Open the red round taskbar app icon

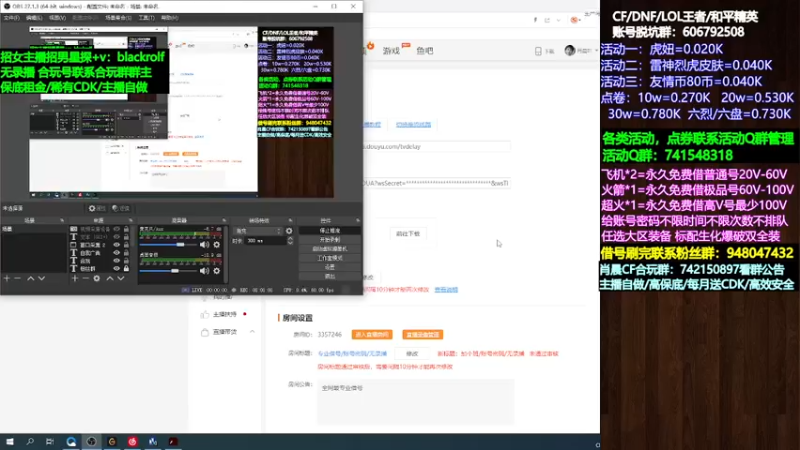(x=133, y=441)
